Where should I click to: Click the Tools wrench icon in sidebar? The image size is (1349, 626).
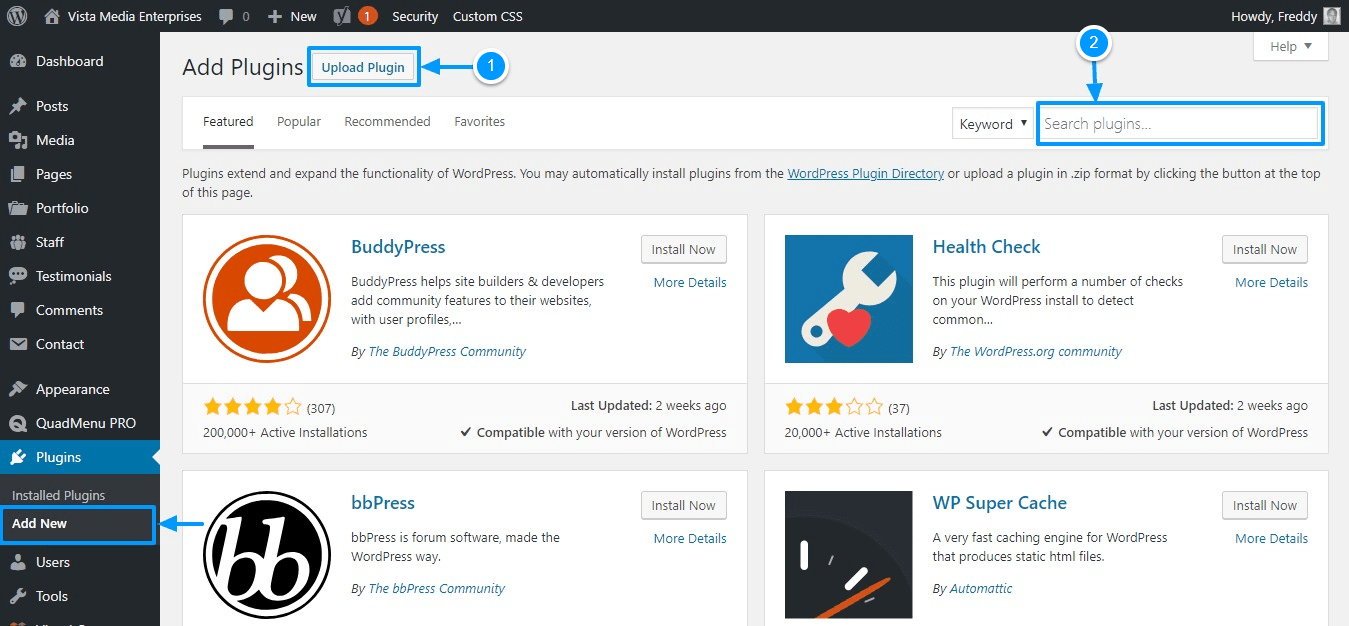point(18,596)
